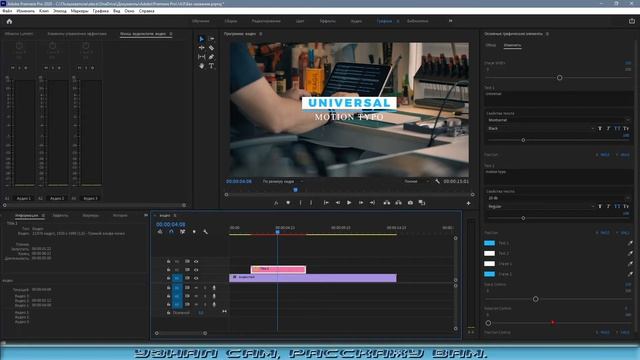Screen dimensions: 640x360
Task: Toggle timeline Snap magnet icon
Action: 171,232
